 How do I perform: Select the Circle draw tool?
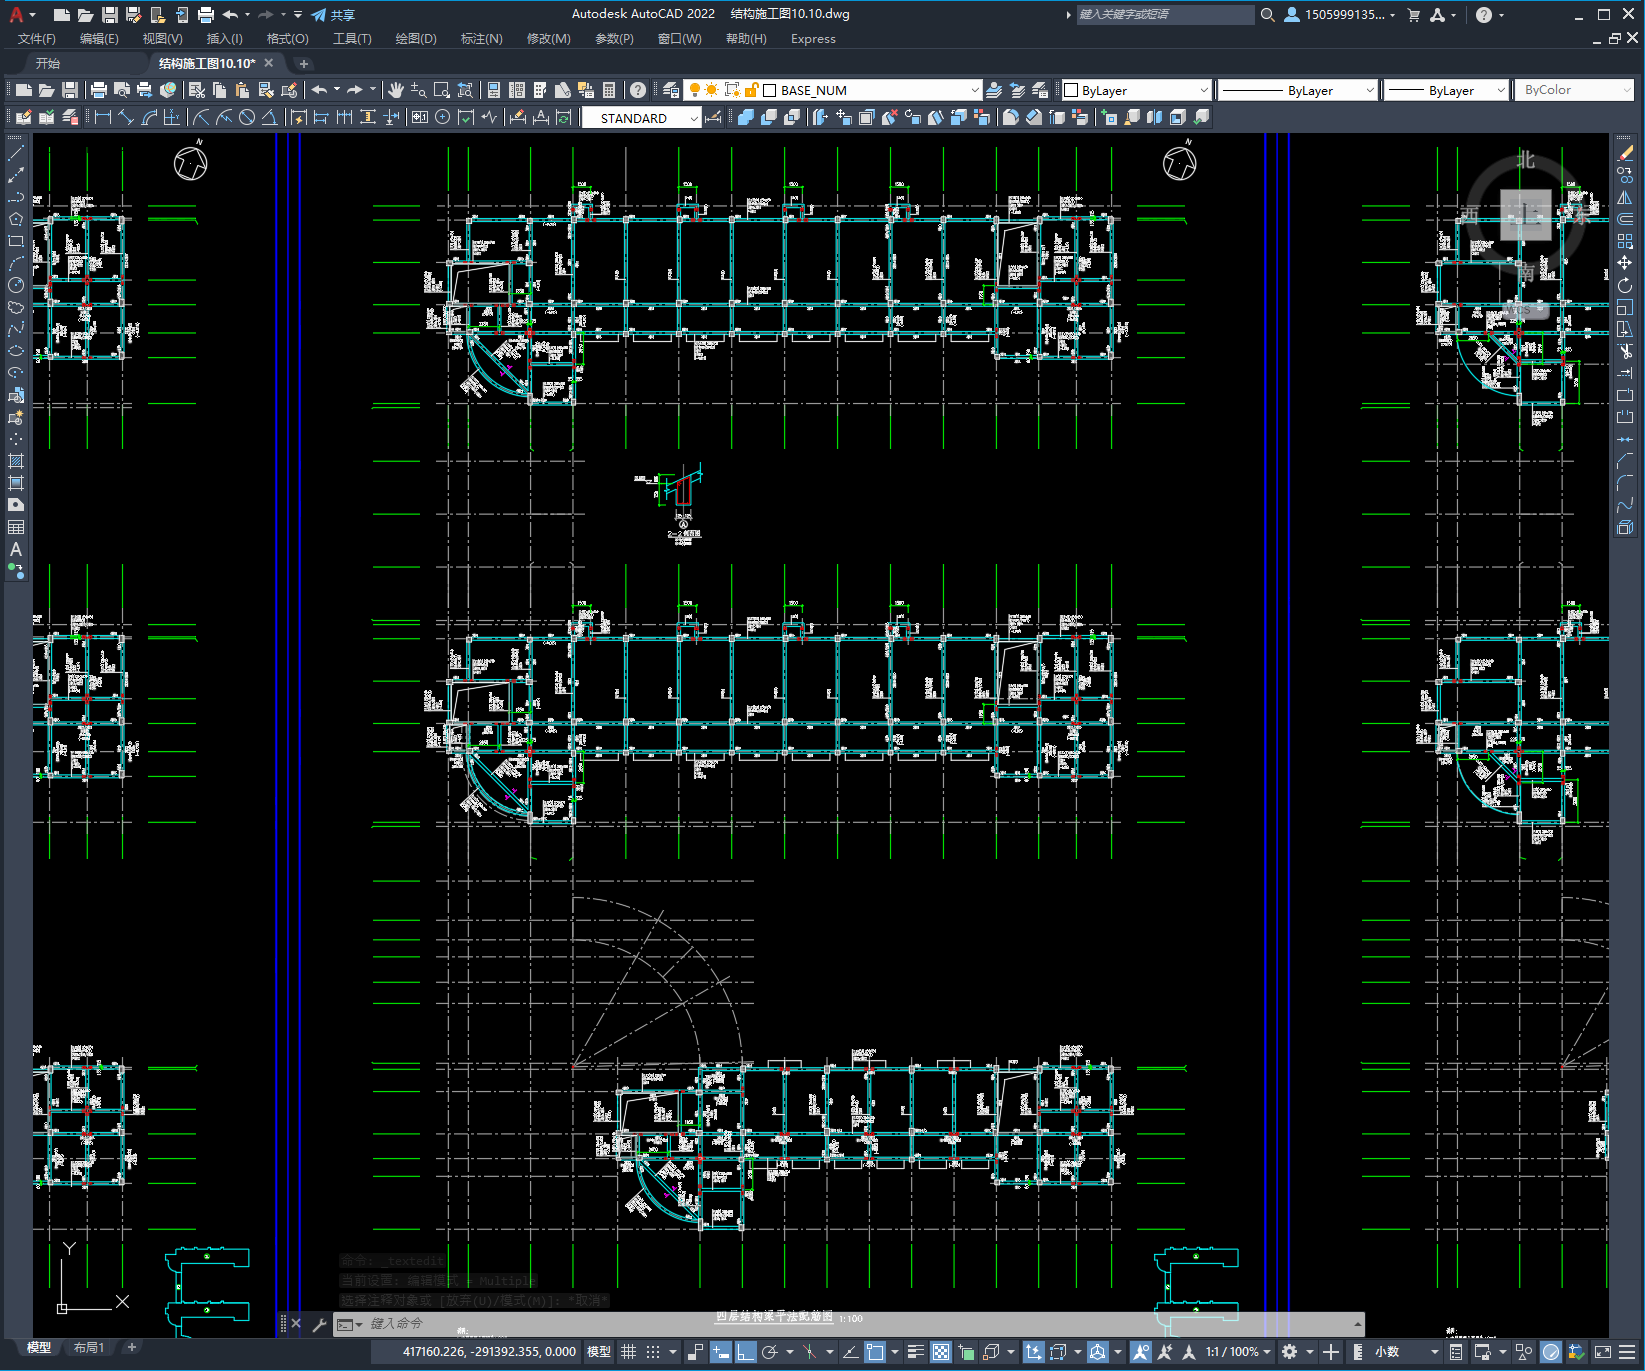click(x=16, y=285)
